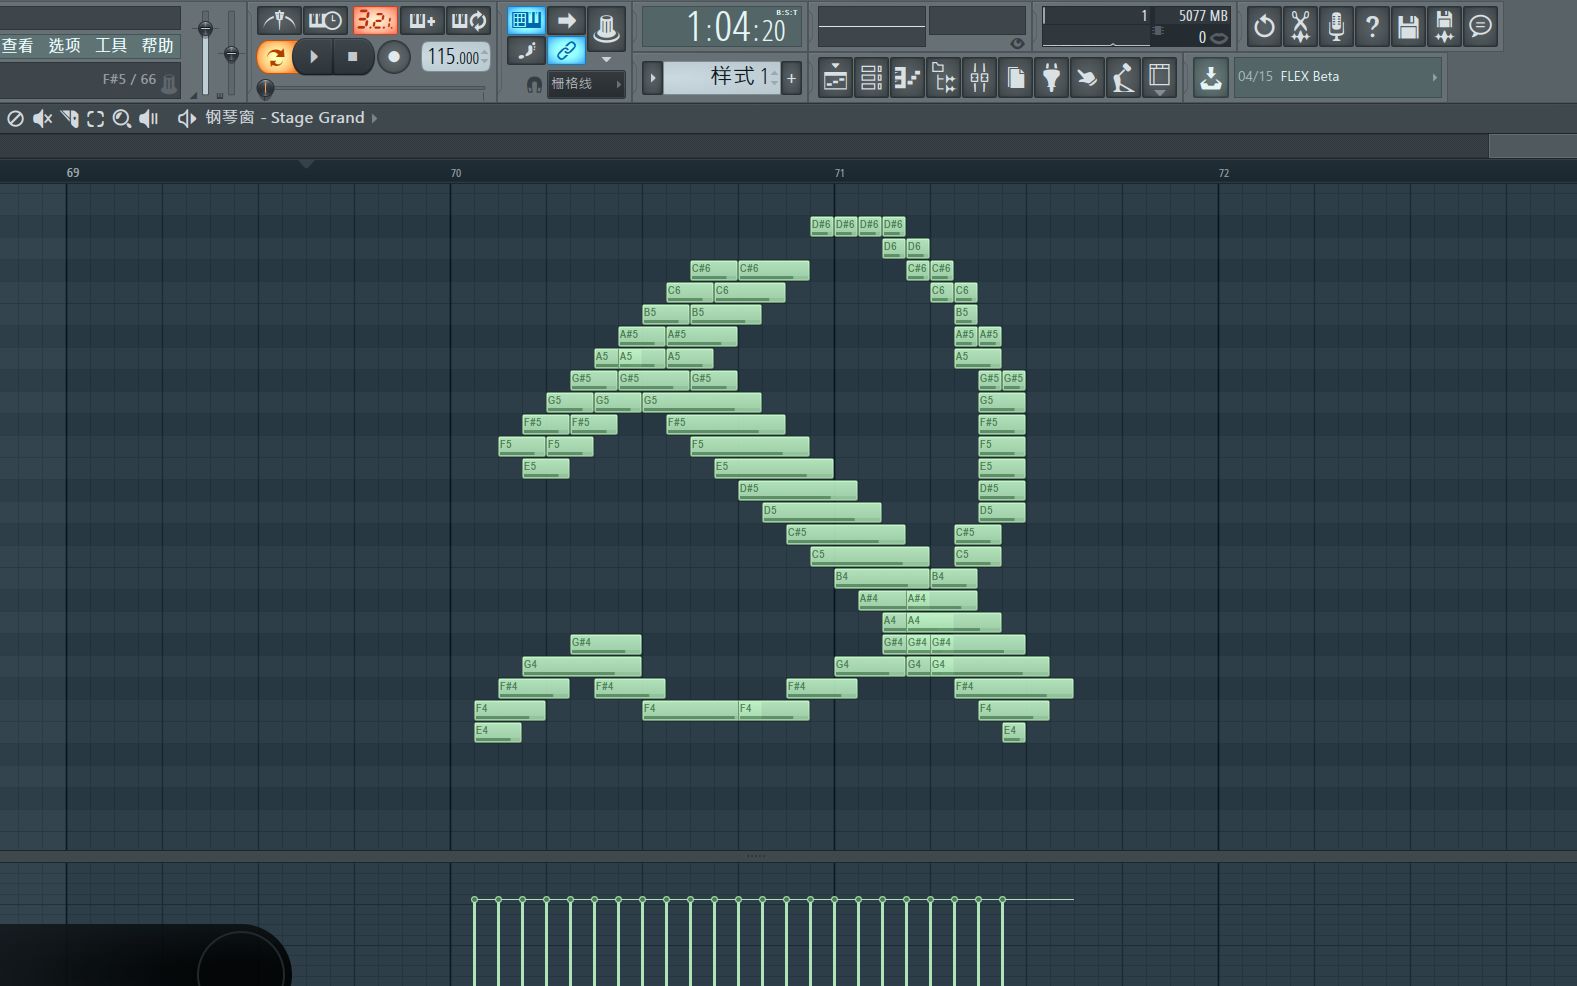Open the 选项 menu
The height and width of the screenshot is (986, 1577).
tap(64, 45)
